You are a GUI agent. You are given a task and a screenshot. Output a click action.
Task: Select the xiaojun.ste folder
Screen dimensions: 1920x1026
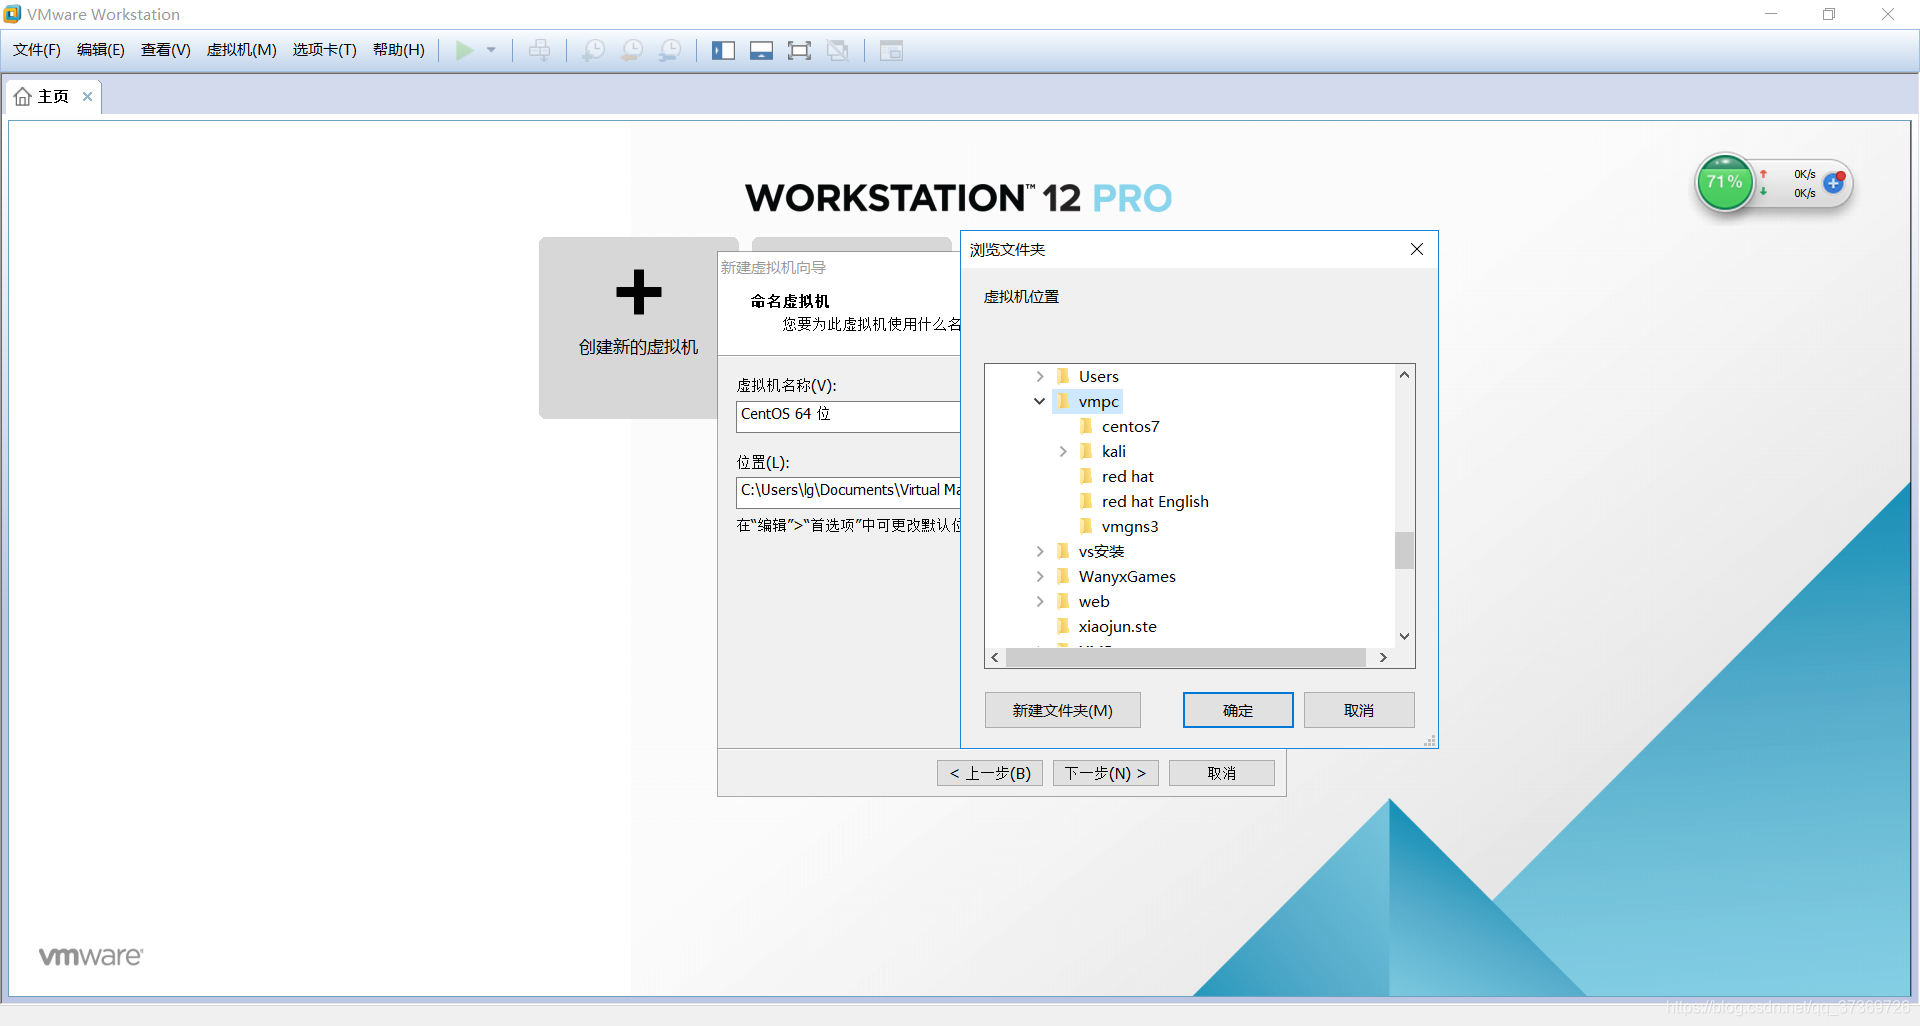[x=1117, y=626]
